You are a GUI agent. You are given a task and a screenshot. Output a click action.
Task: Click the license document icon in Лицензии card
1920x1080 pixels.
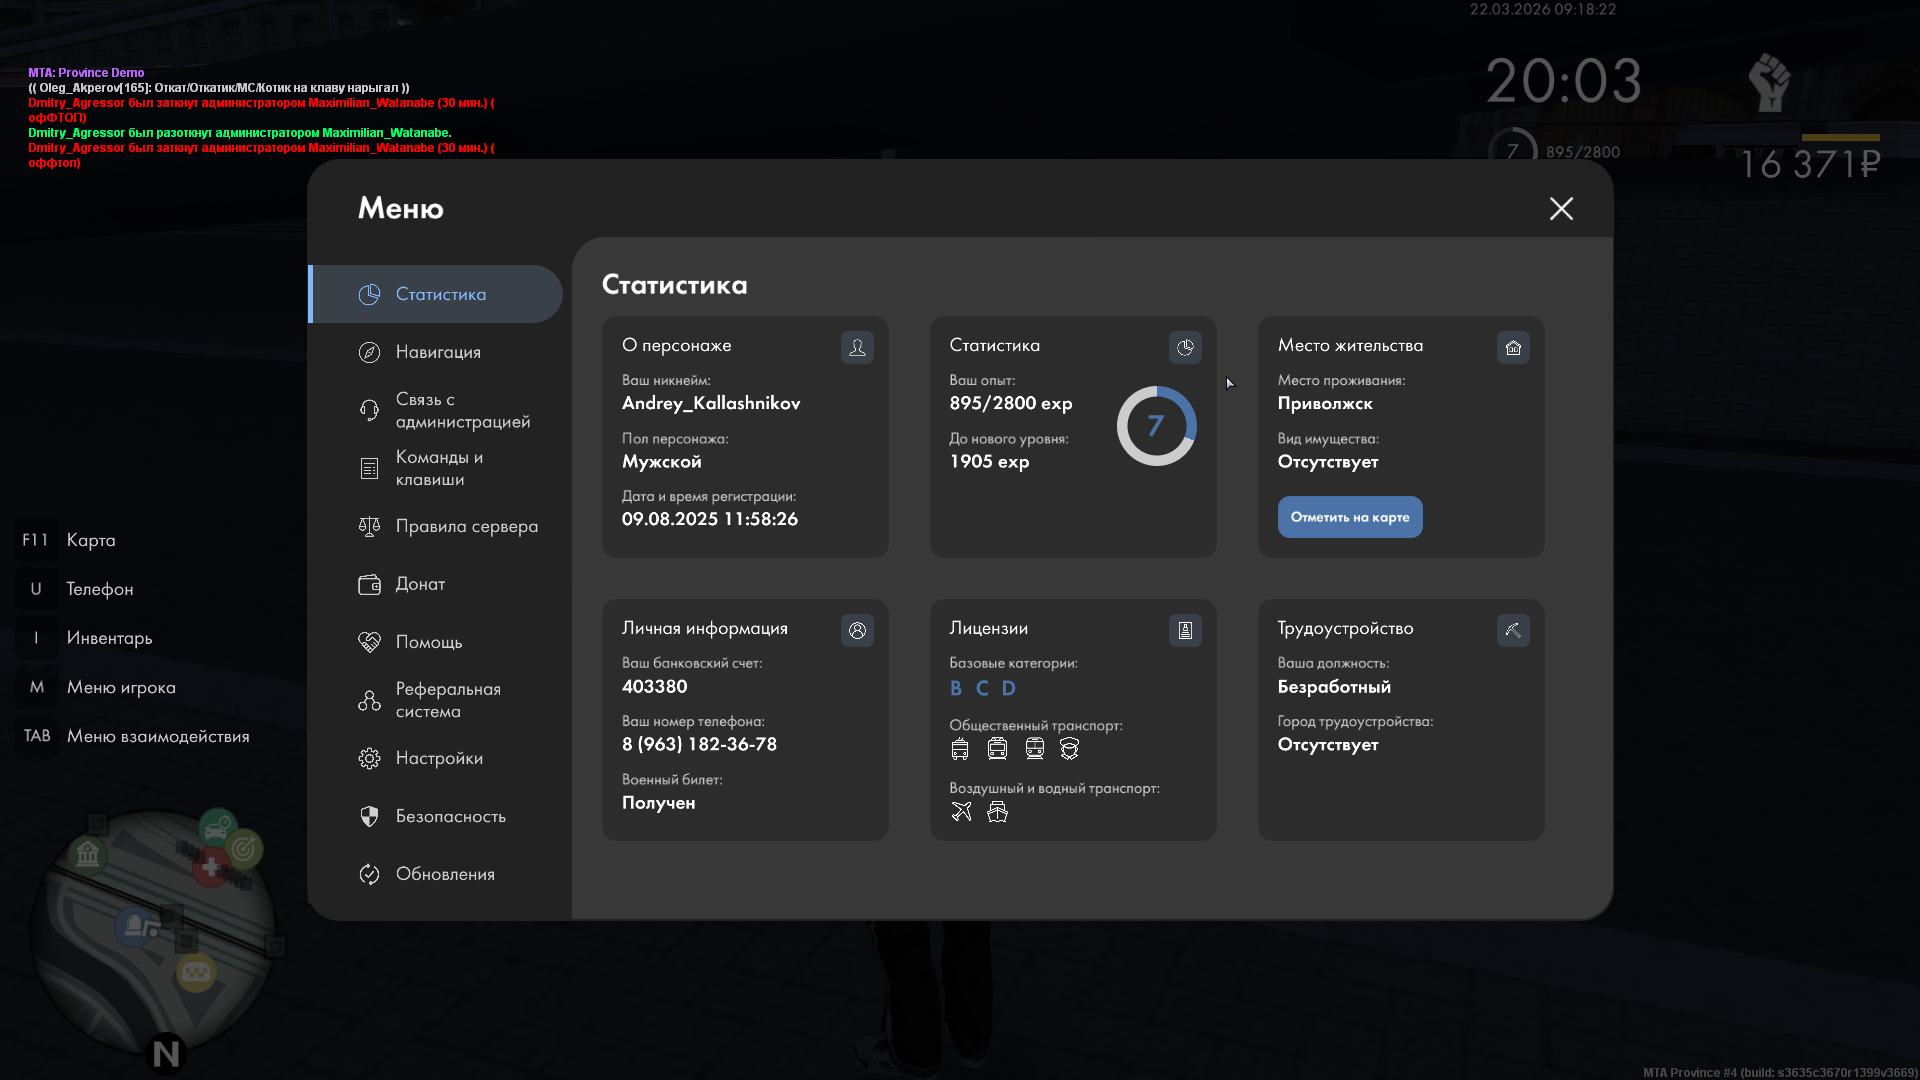[1185, 630]
